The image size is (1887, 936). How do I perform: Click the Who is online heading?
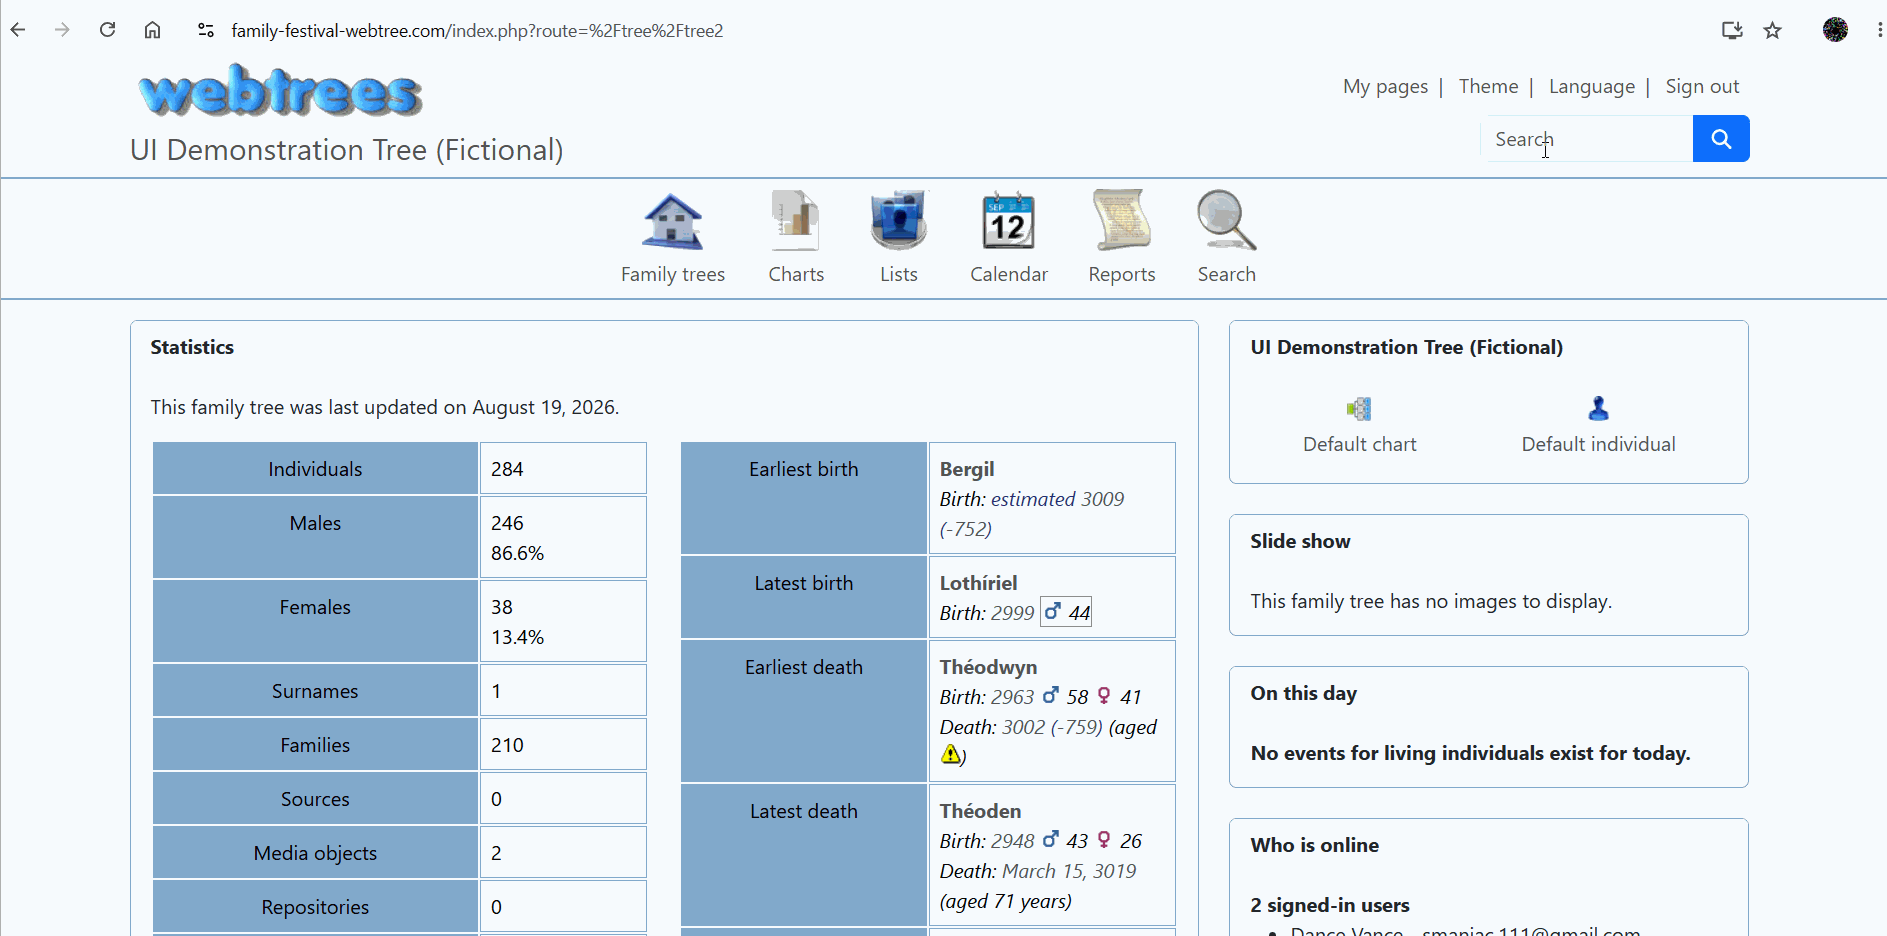pos(1314,845)
